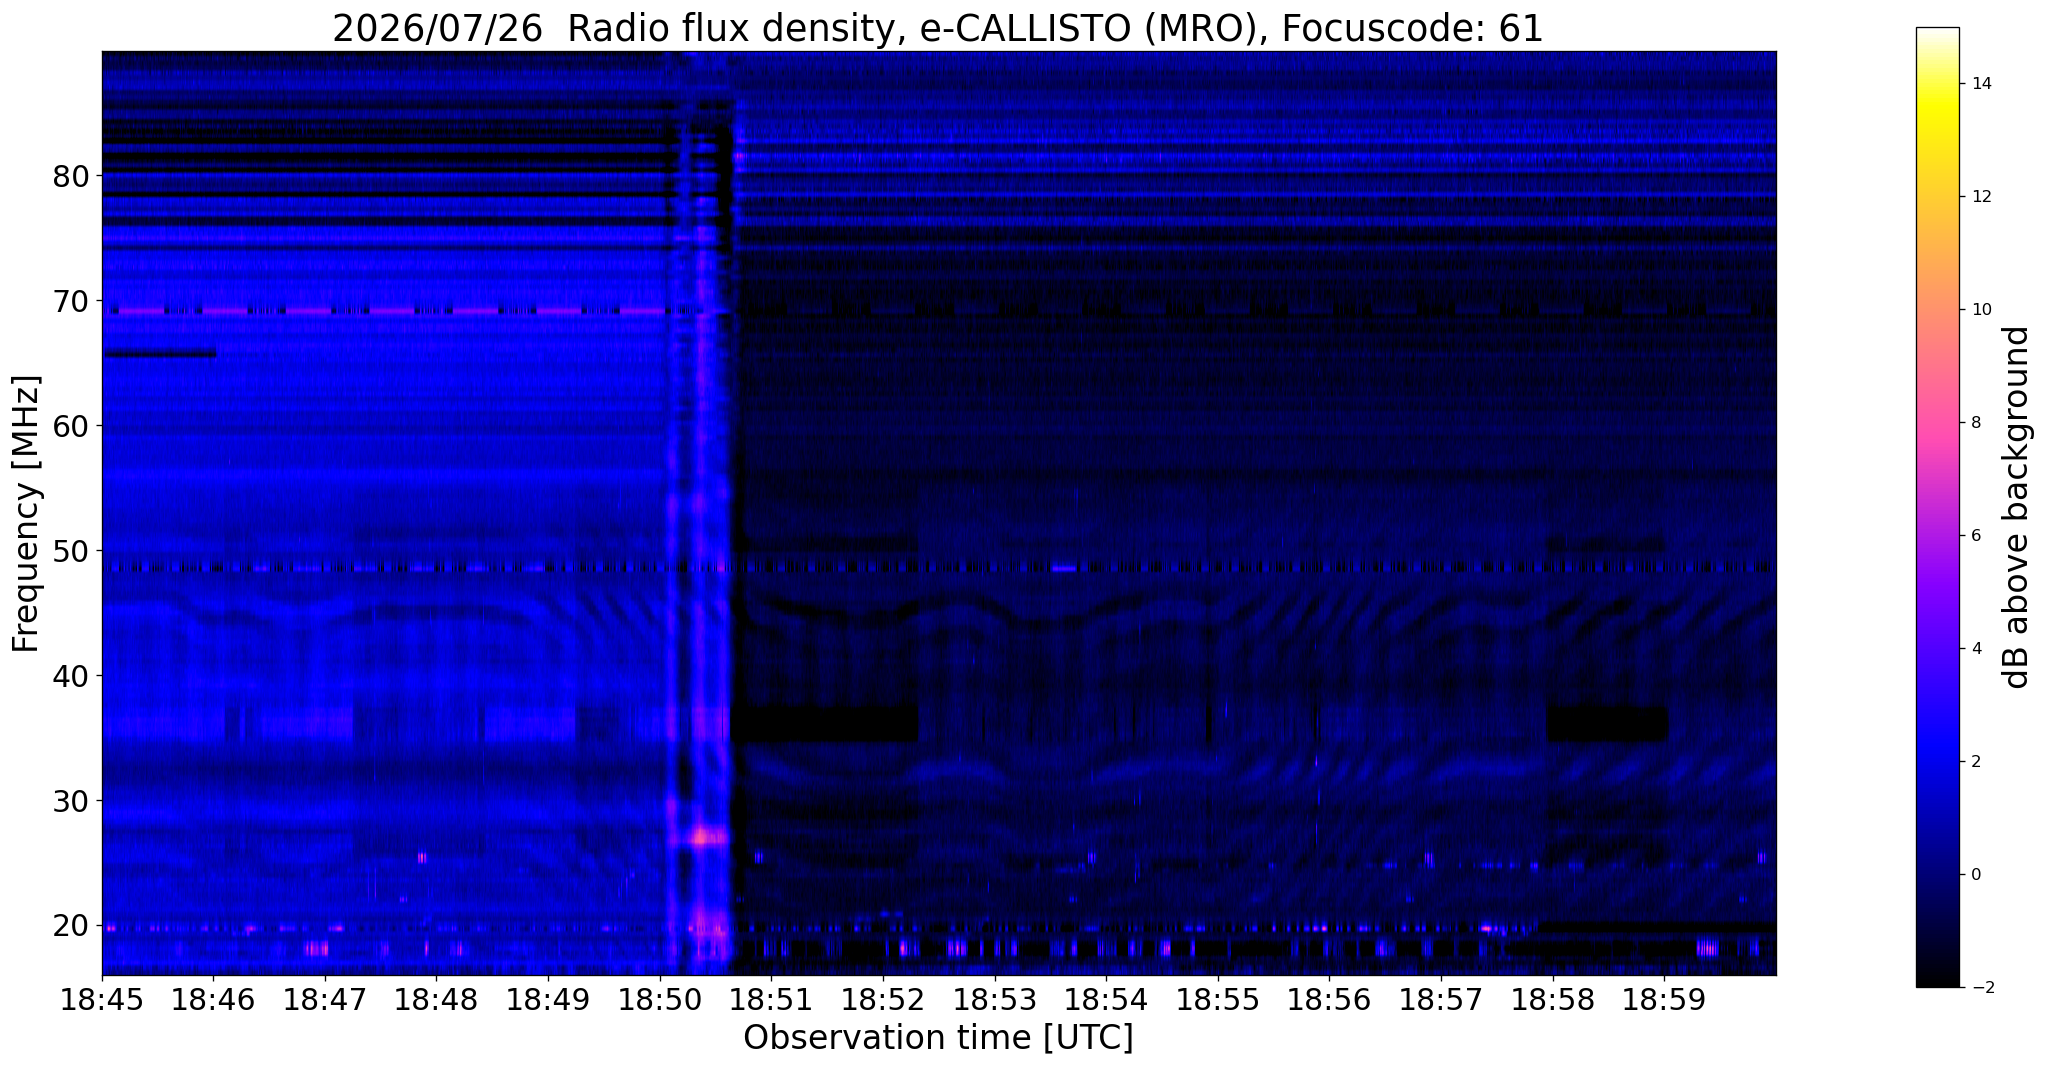Click the 18:47 time tick label
The image size is (2047, 1067).
[x=325, y=1000]
